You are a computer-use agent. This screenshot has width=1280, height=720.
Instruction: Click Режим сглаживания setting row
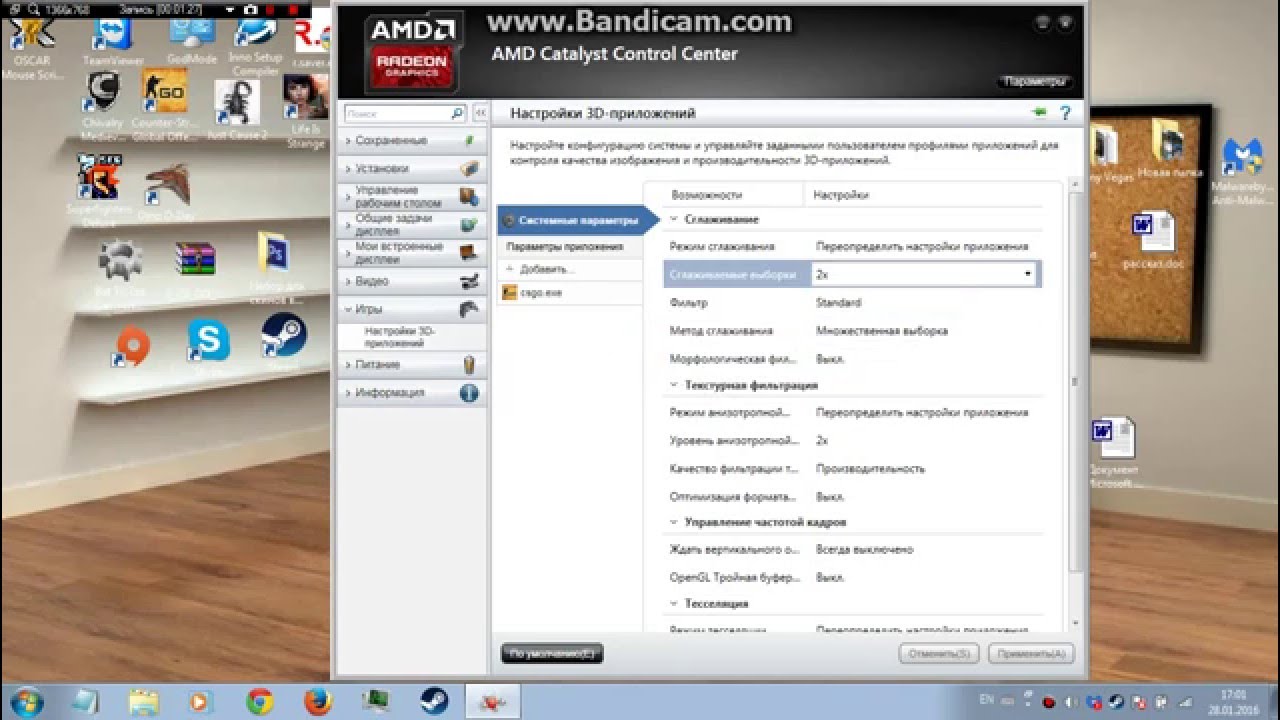[853, 246]
